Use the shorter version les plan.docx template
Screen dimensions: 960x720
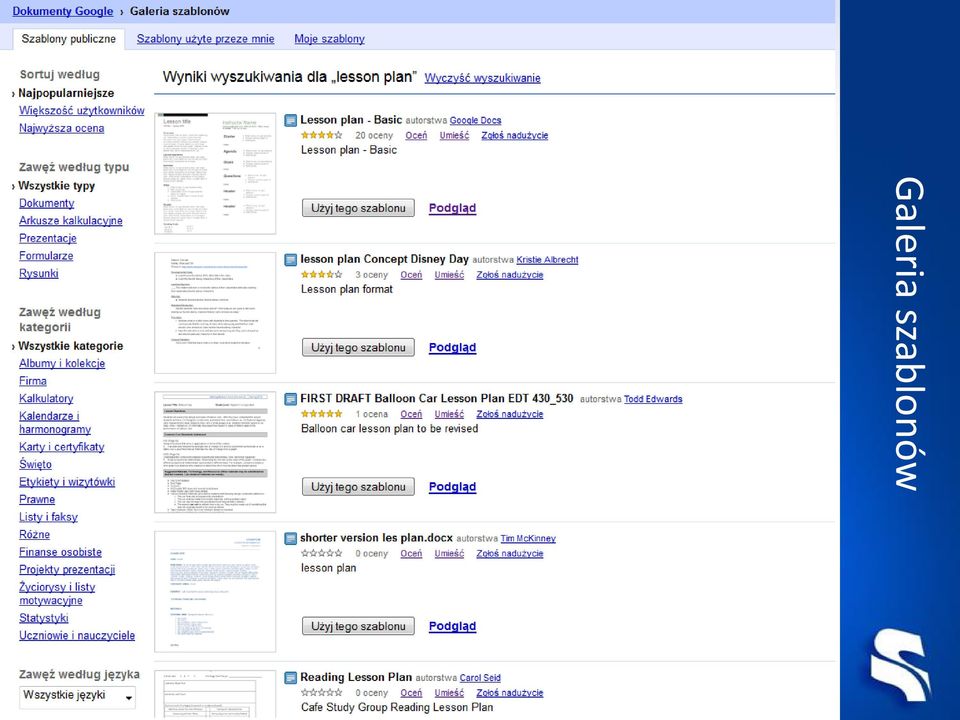tap(358, 626)
